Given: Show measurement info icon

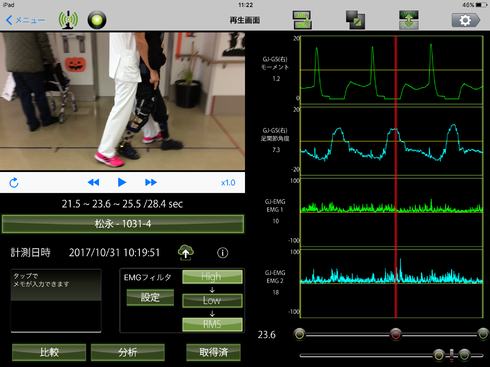Looking at the screenshot, I should [223, 253].
